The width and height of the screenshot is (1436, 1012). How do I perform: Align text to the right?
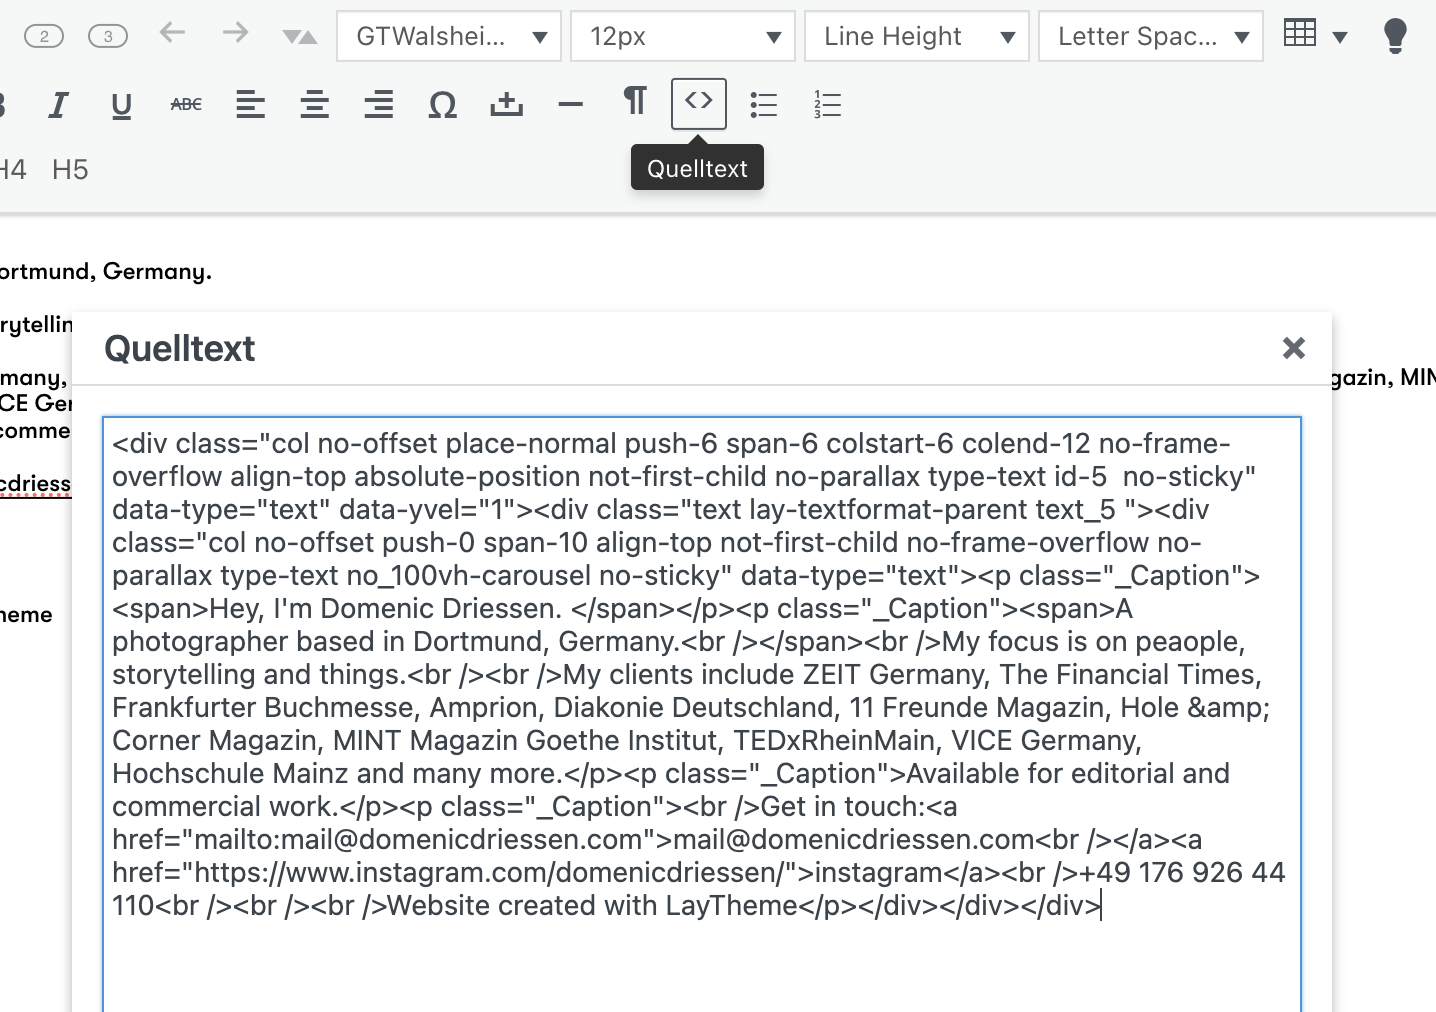pos(378,105)
